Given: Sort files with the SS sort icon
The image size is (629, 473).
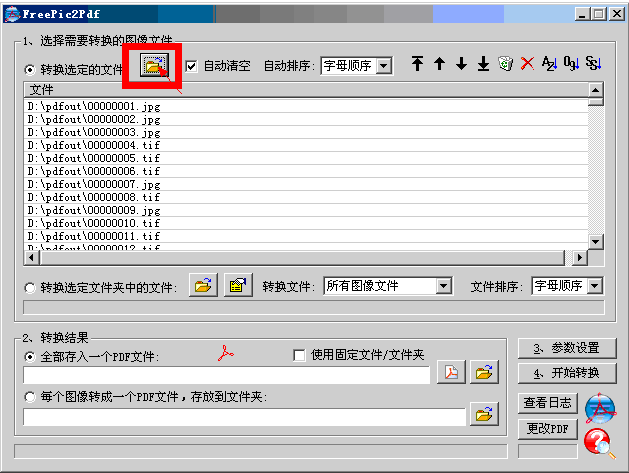Looking at the screenshot, I should click(x=593, y=63).
